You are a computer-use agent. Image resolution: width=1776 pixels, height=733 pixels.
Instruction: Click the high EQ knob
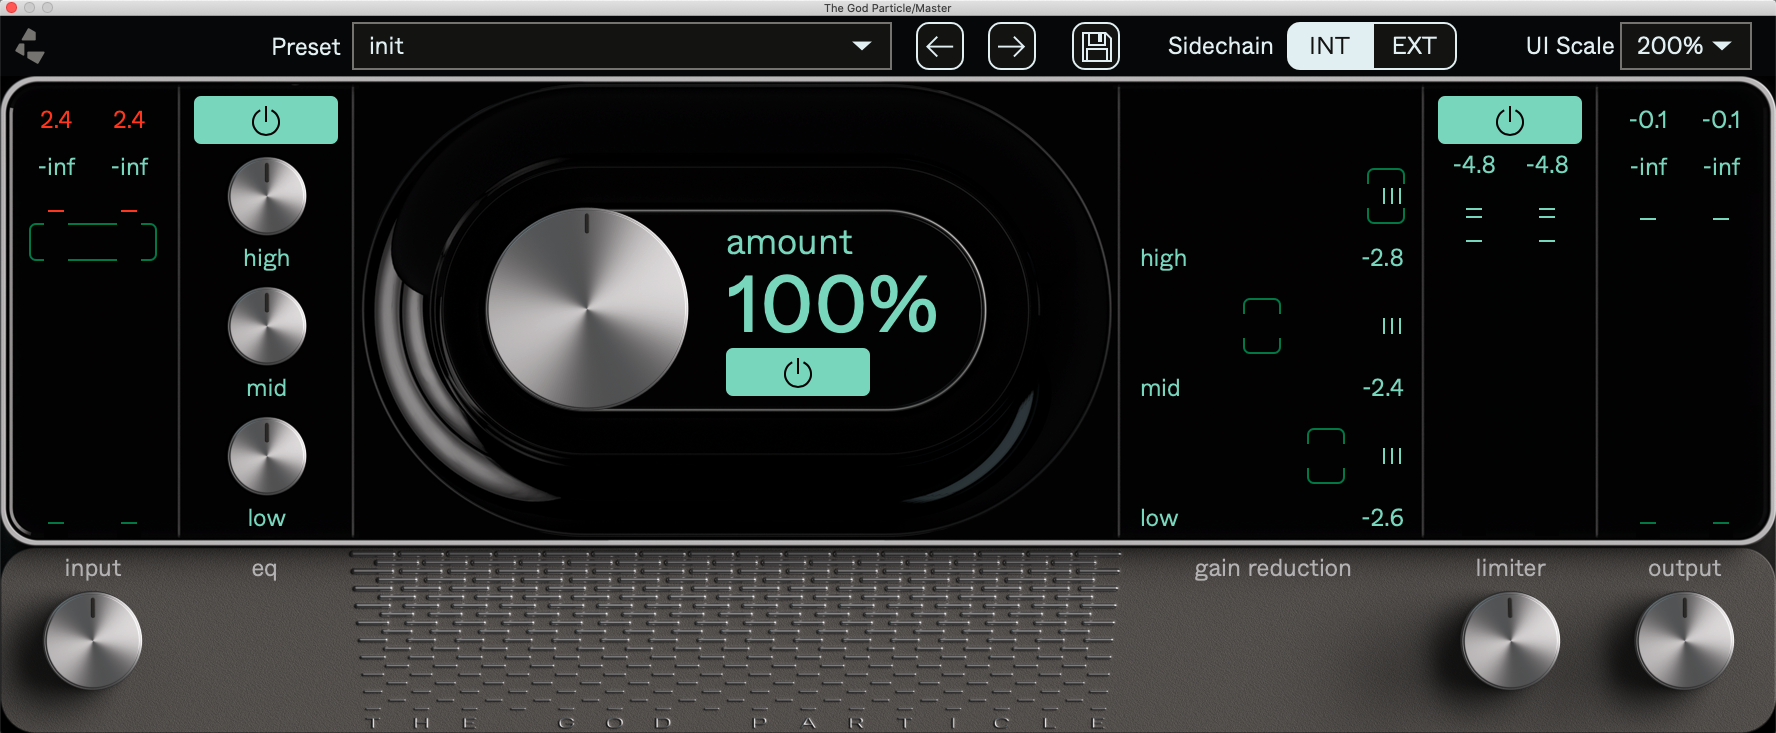coord(267,196)
